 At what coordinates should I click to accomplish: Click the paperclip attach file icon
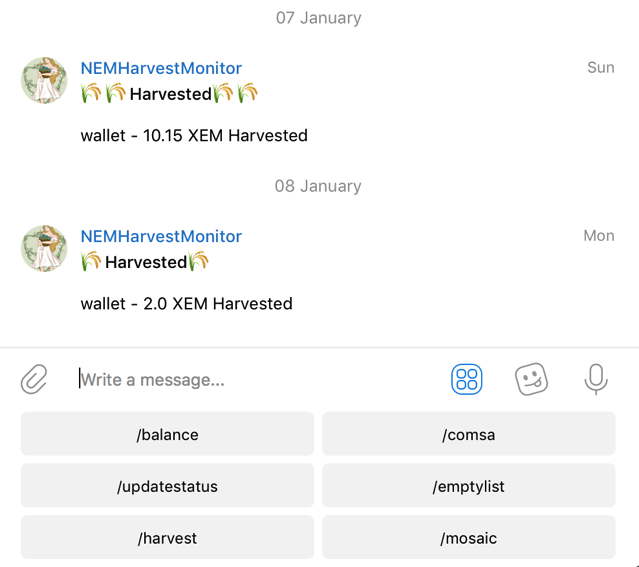[x=34, y=379]
